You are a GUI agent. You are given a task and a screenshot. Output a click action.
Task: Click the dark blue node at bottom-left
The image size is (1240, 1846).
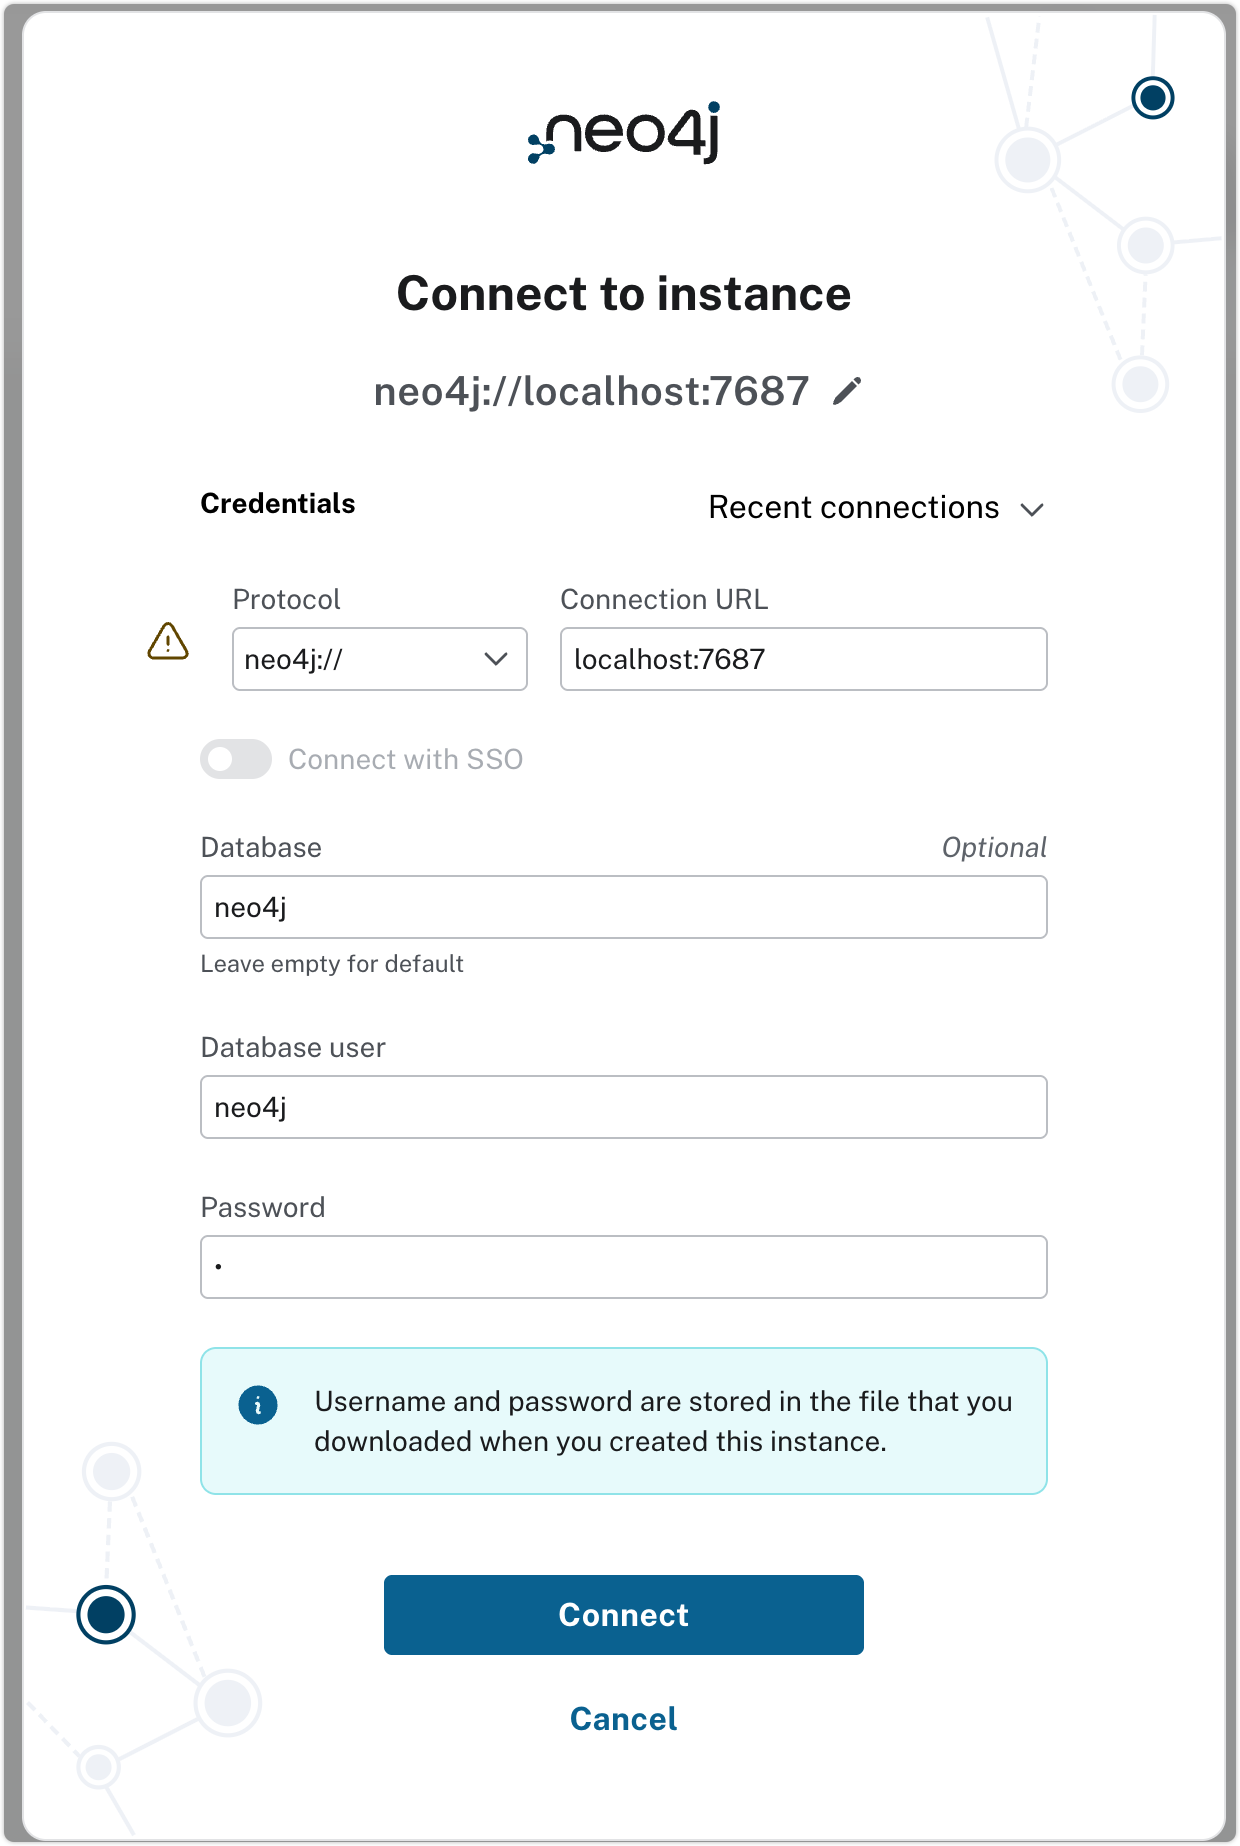tap(106, 1614)
